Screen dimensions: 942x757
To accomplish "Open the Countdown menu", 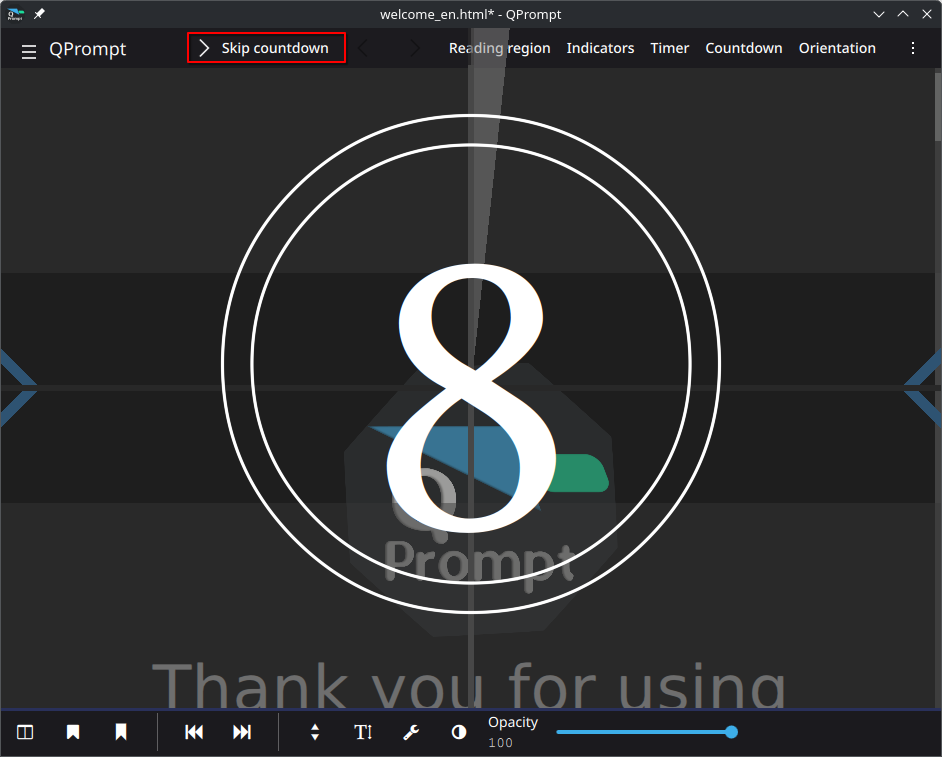I will click(x=744, y=48).
